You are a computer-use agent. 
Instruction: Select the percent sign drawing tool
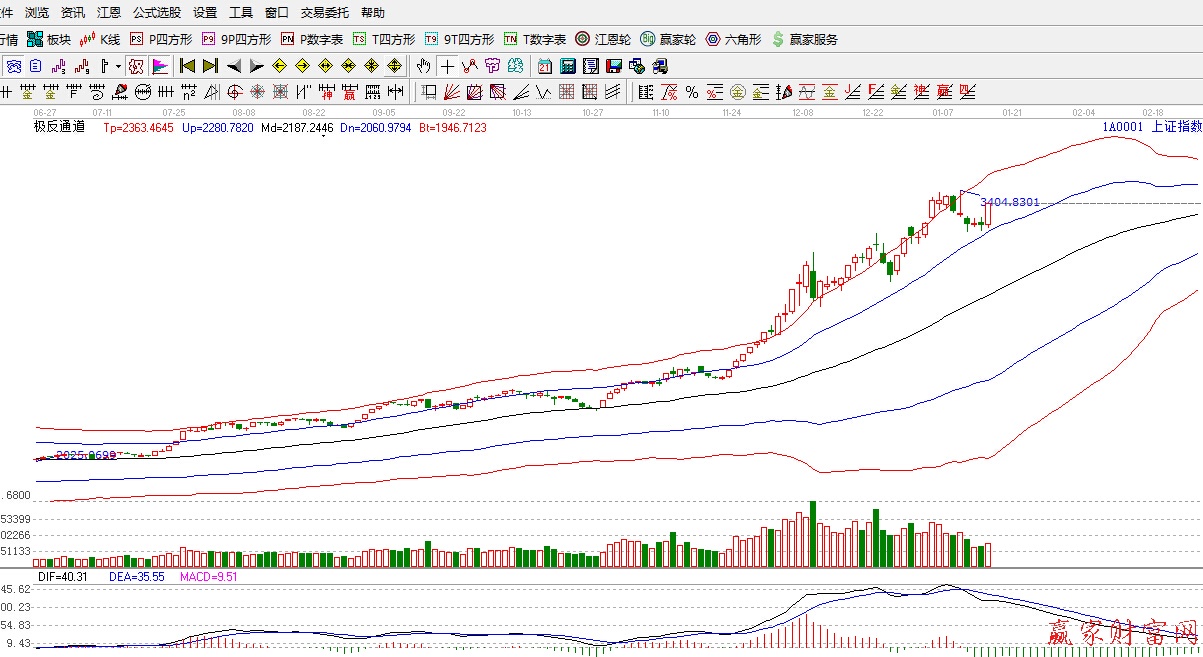(691, 93)
